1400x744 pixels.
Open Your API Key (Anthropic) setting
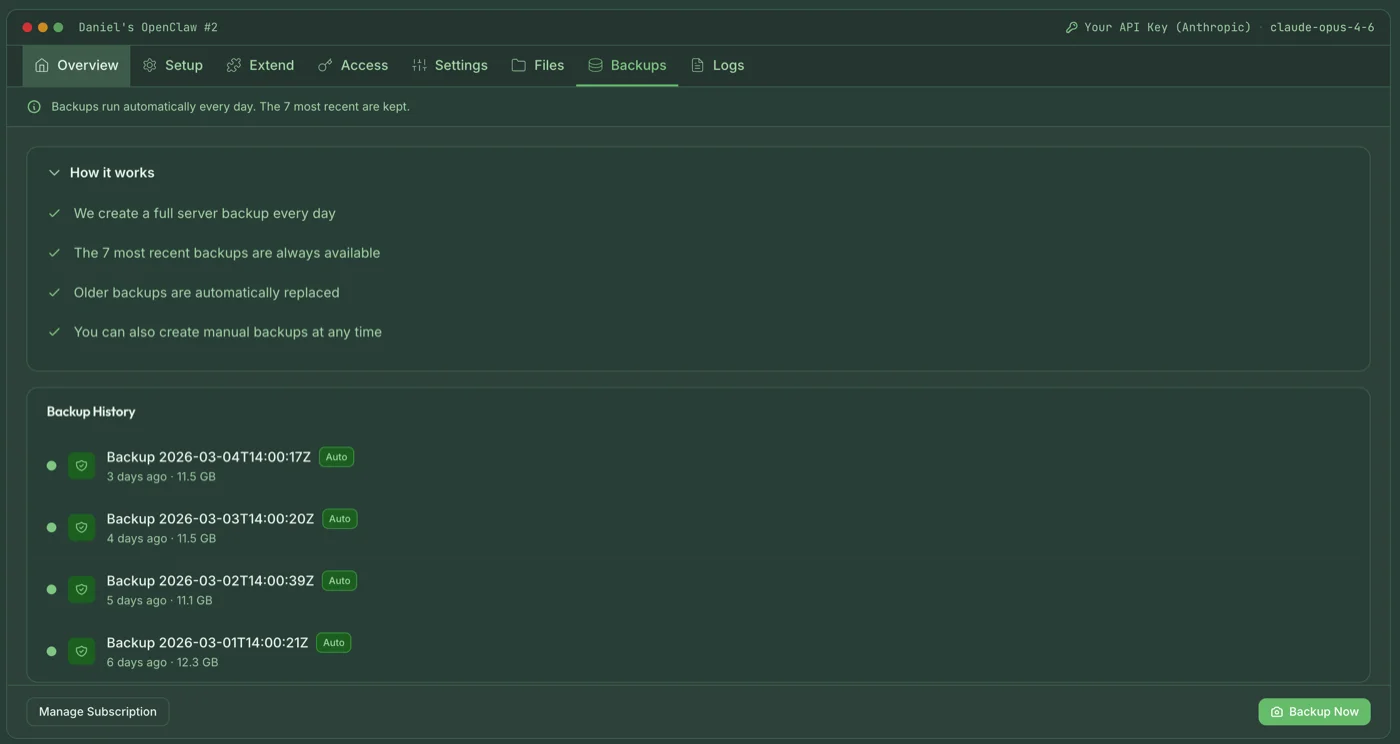(x=1158, y=28)
